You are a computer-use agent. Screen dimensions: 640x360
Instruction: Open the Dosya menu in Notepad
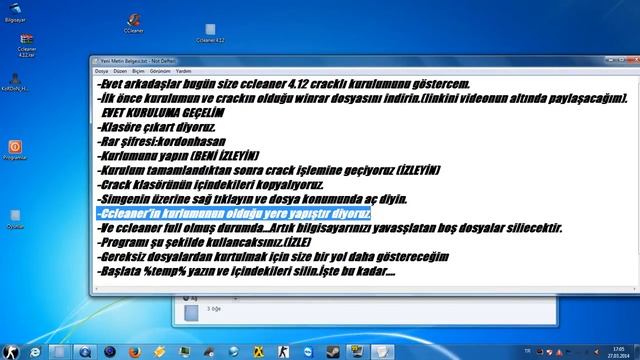tap(101, 71)
